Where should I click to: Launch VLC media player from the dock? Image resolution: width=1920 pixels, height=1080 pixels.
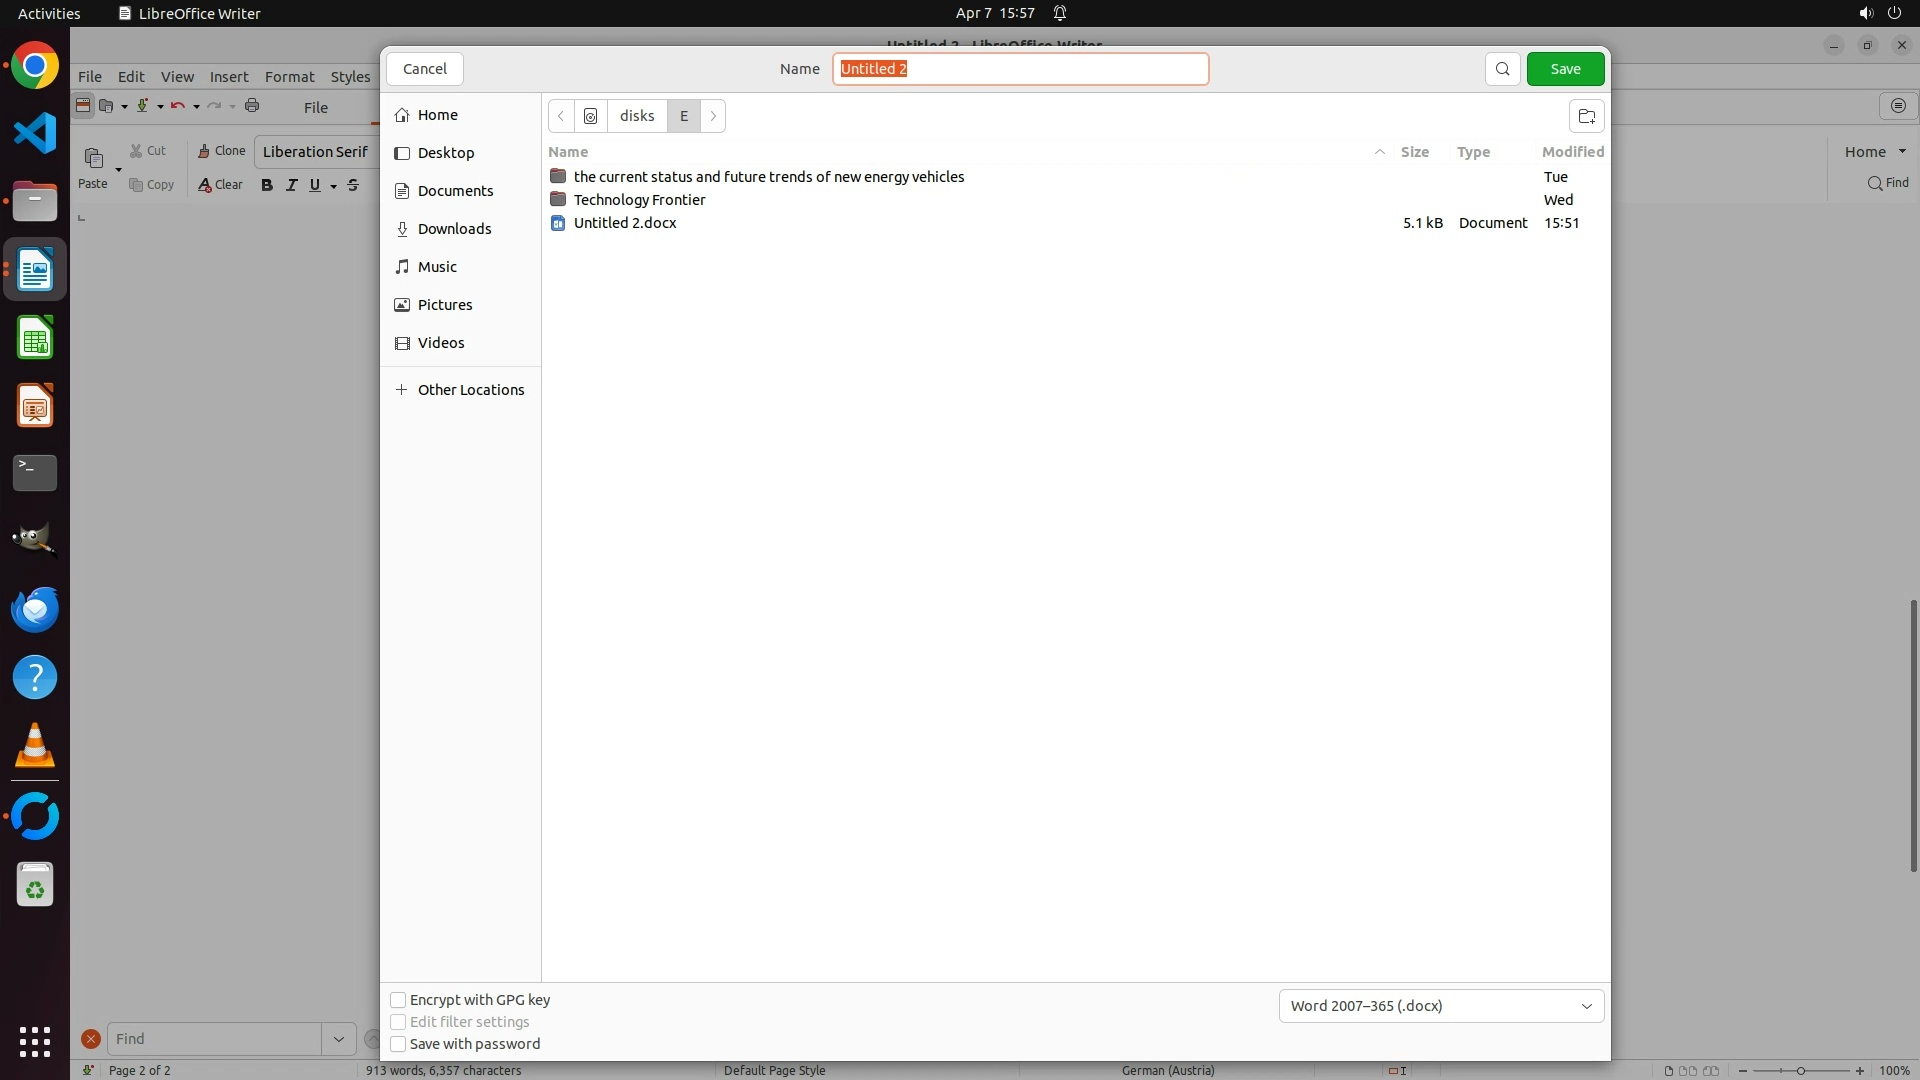35,746
